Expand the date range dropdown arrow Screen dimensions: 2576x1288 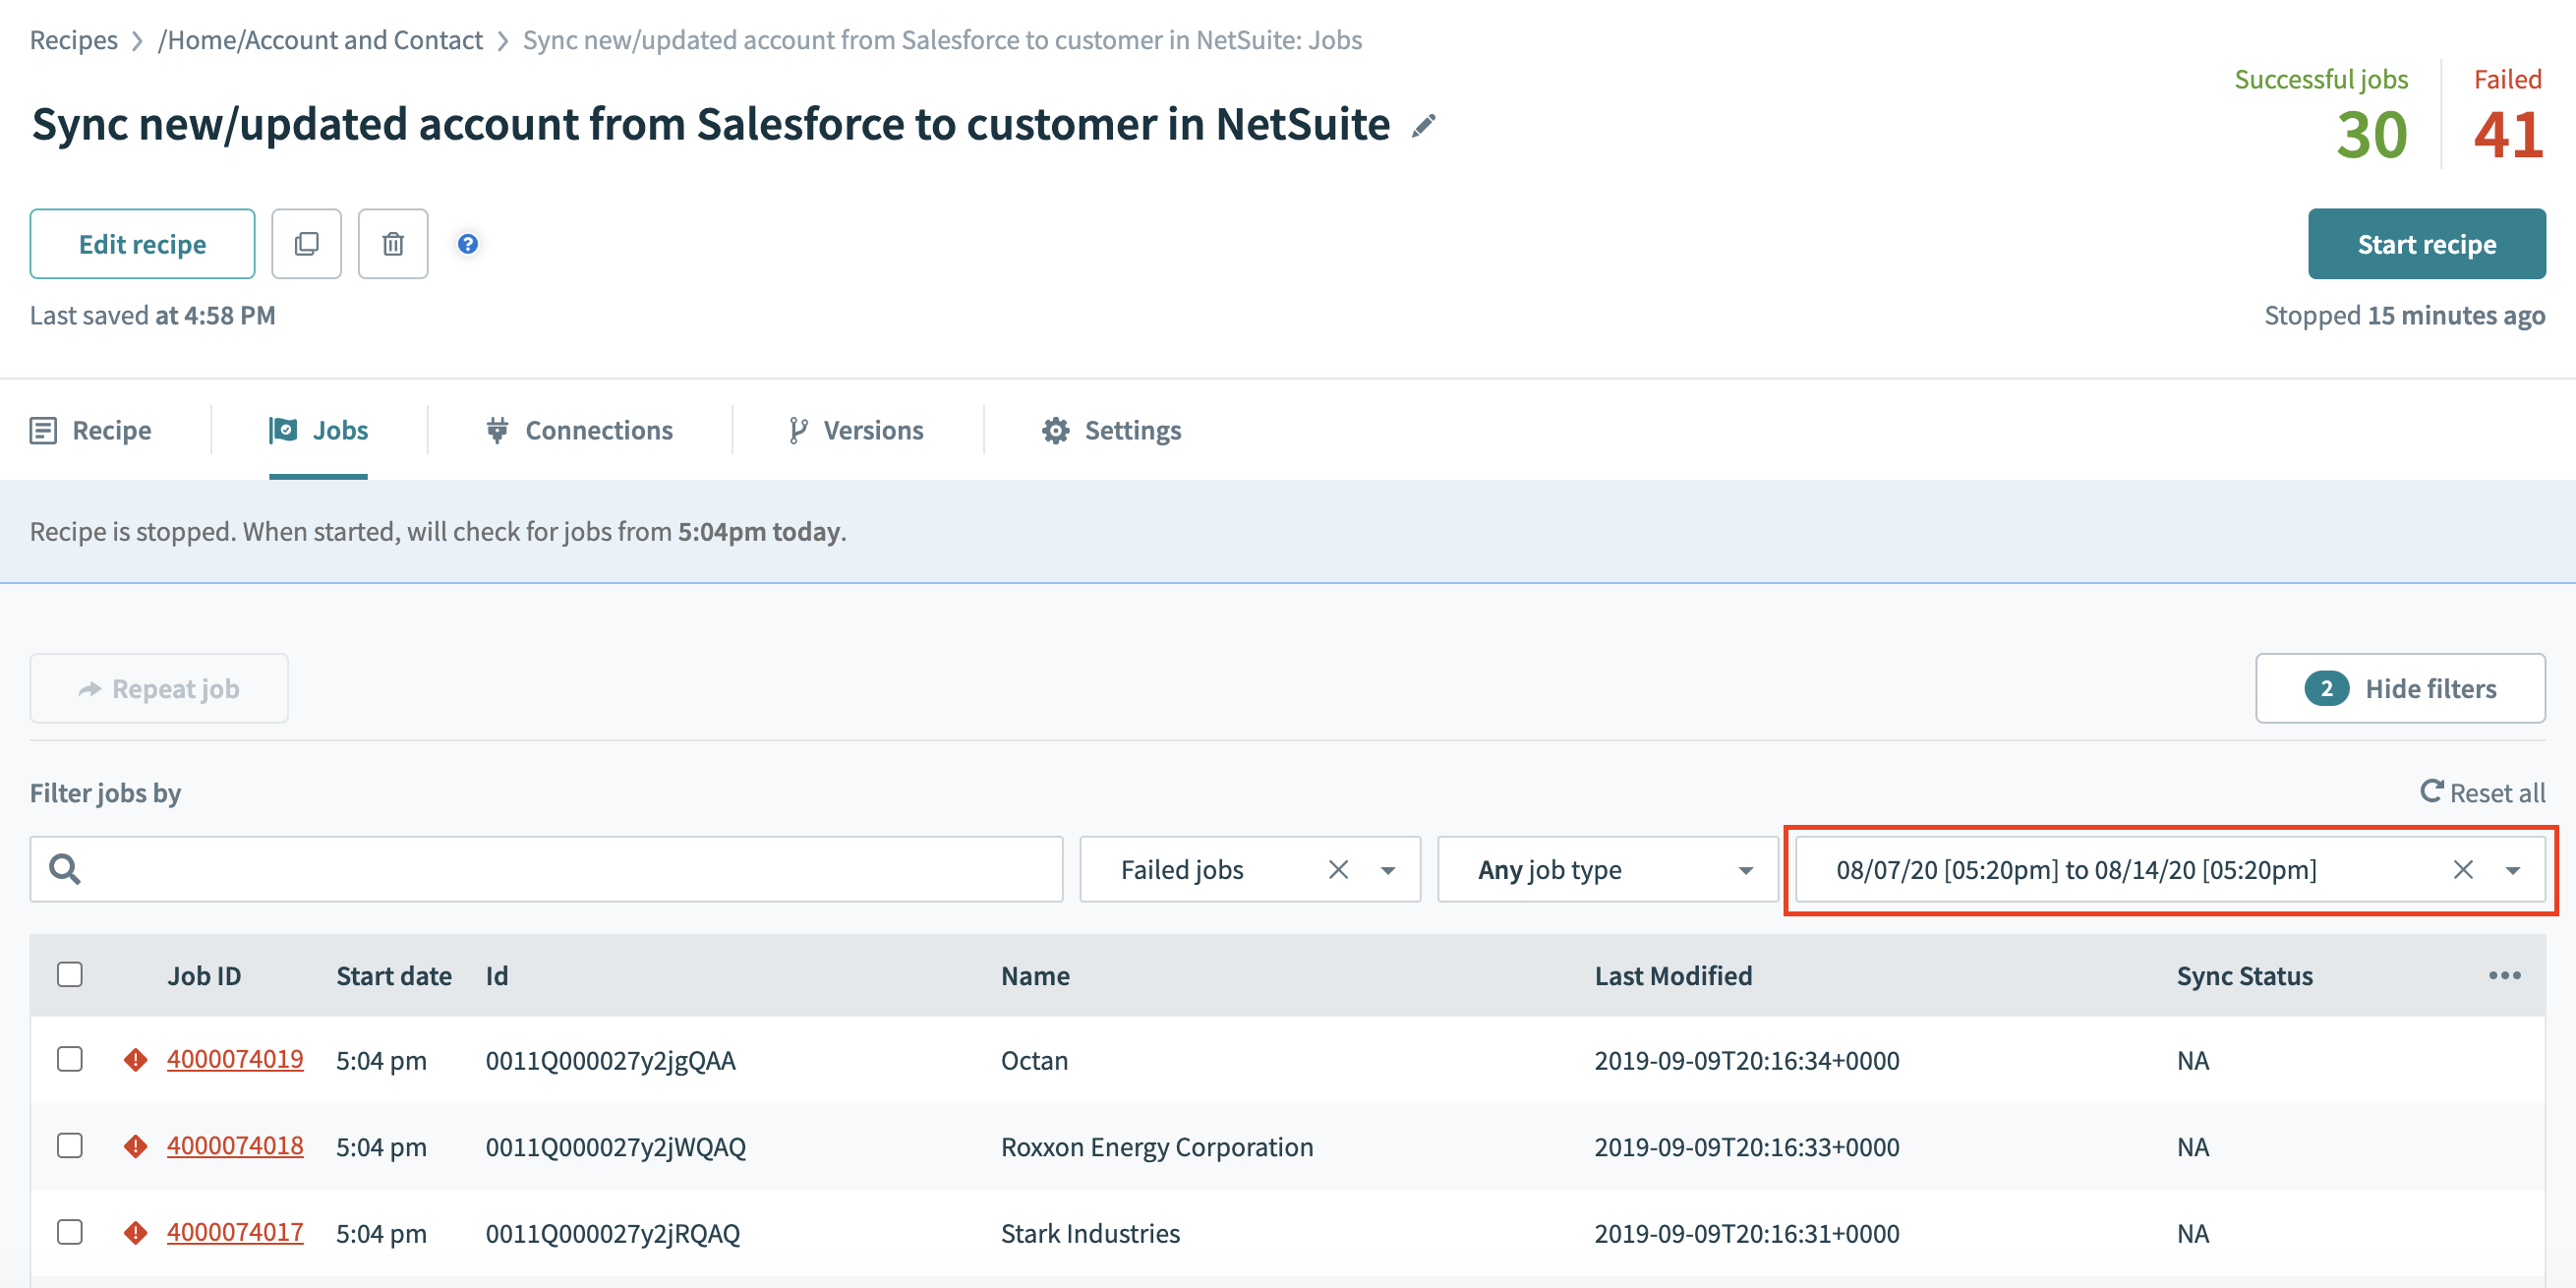pos(2512,870)
